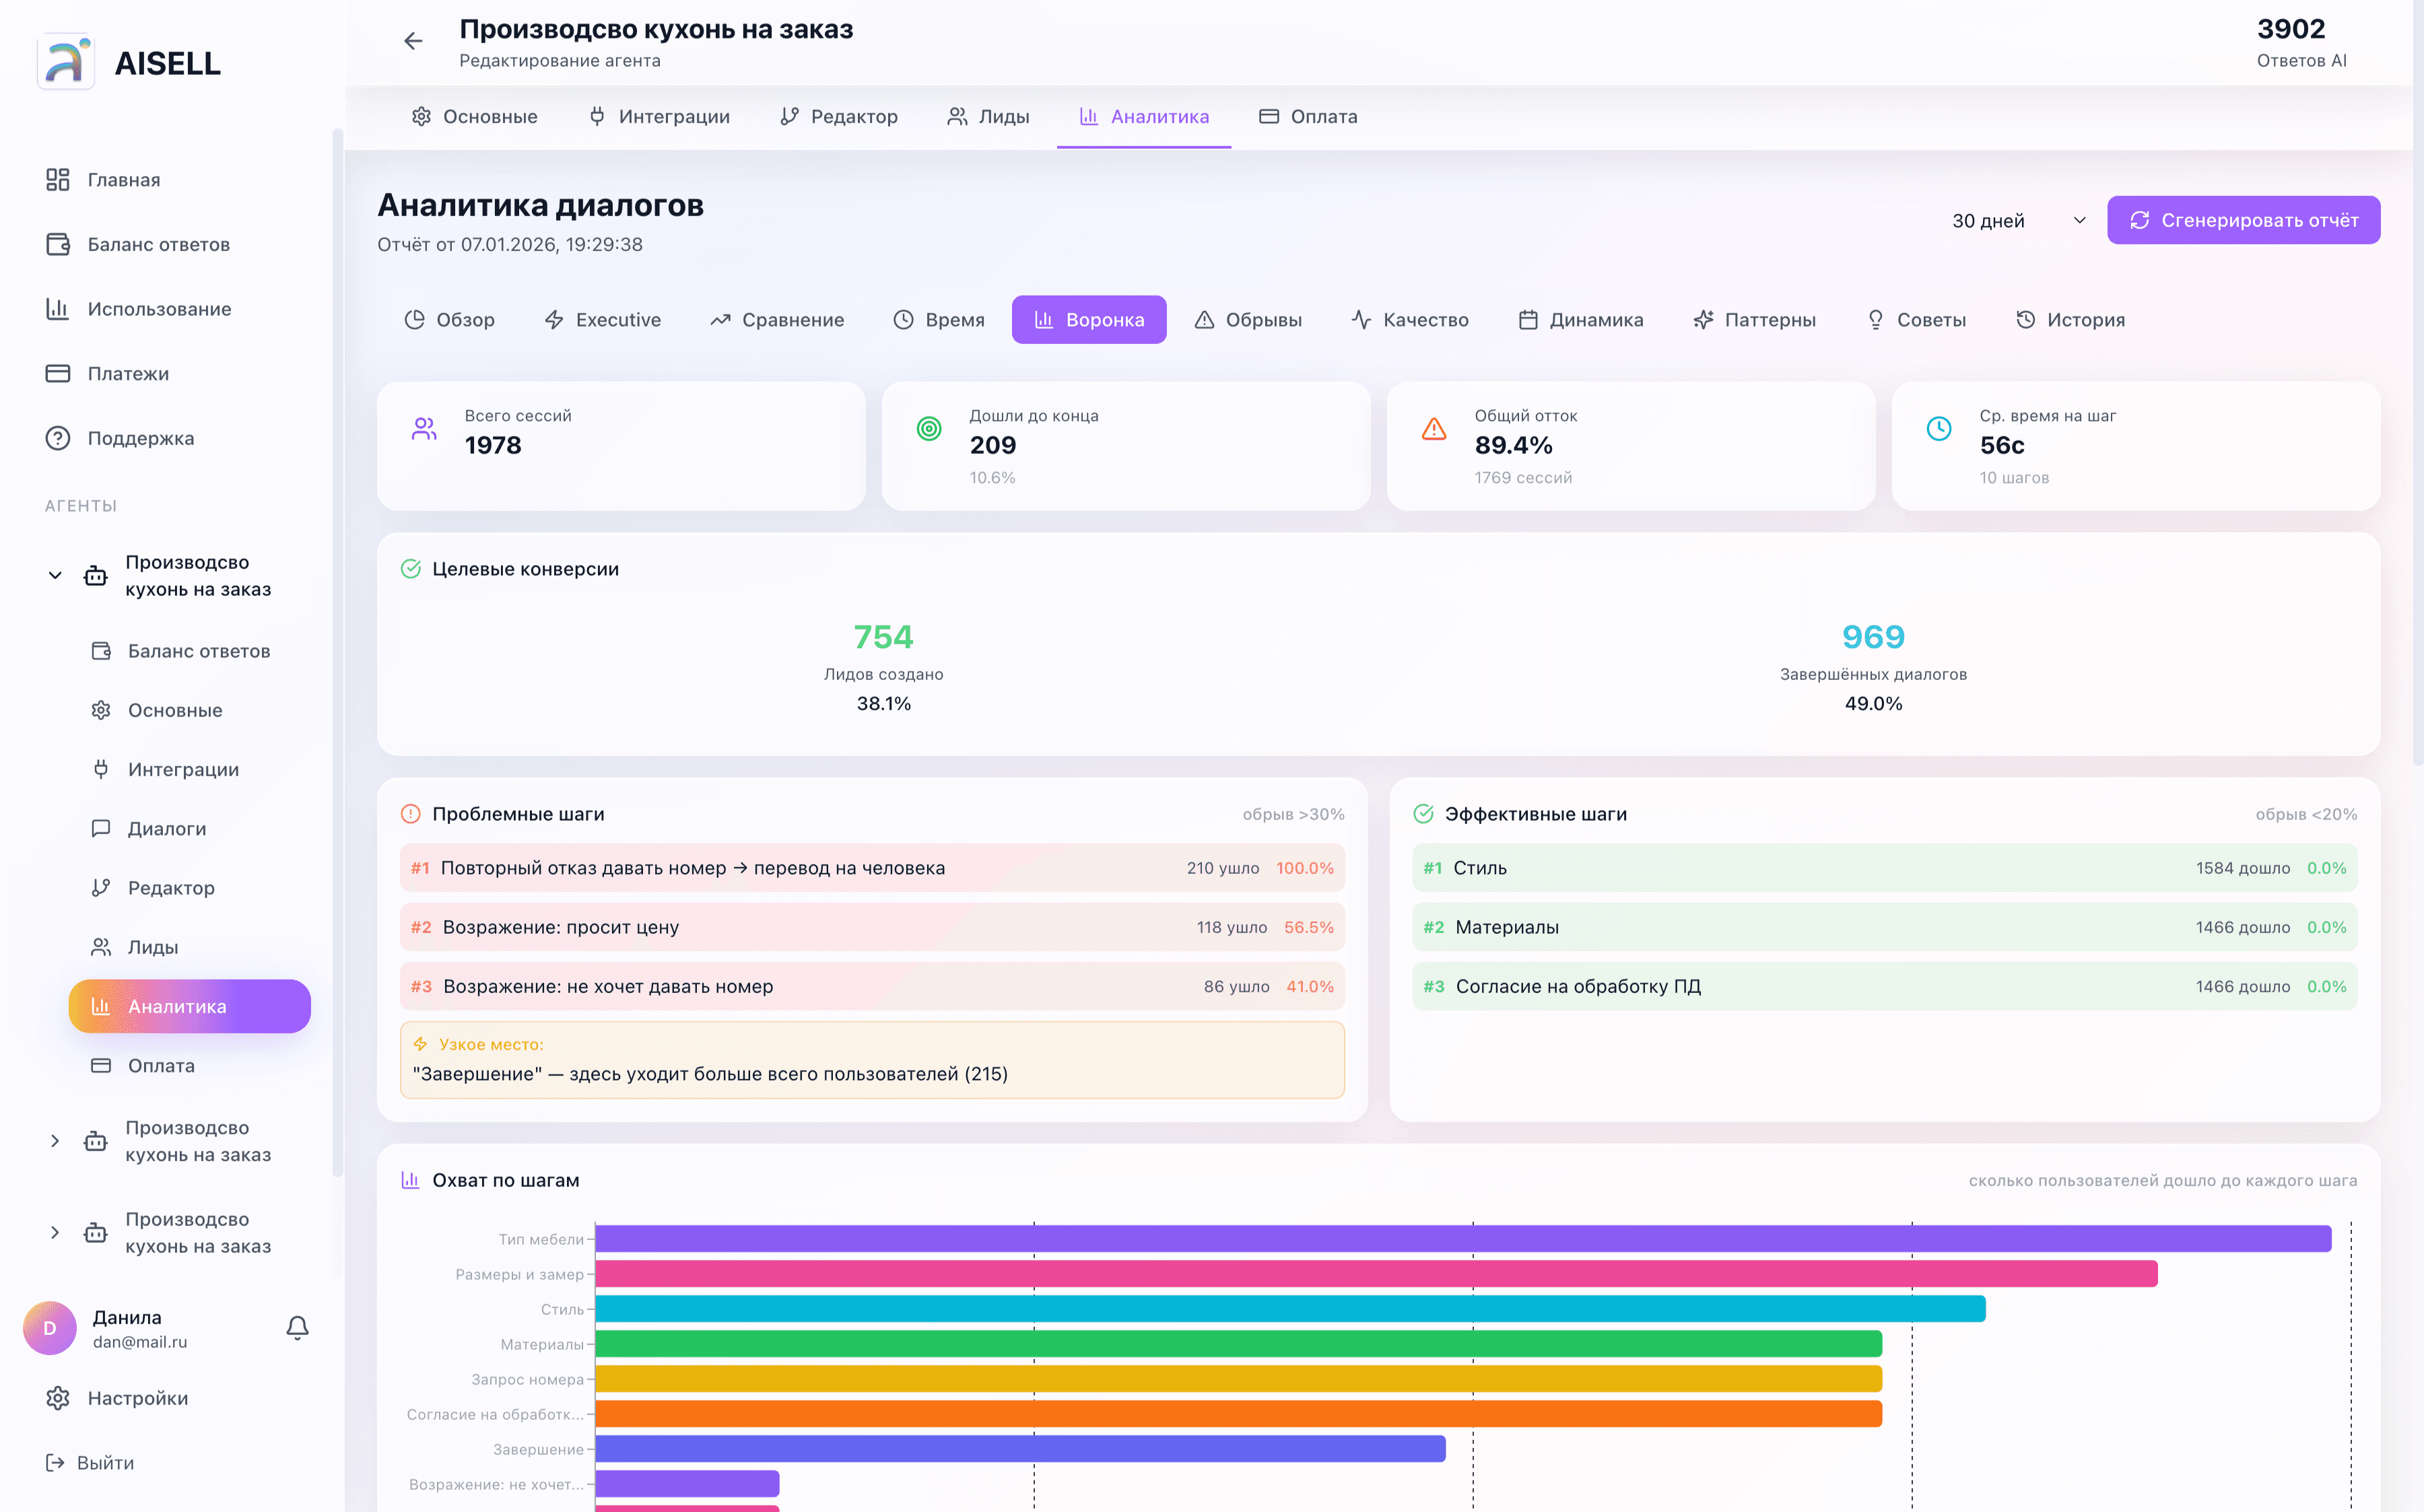2424x1512 pixels.
Task: Click the Главная dashboard icon
Action: coord(58,180)
